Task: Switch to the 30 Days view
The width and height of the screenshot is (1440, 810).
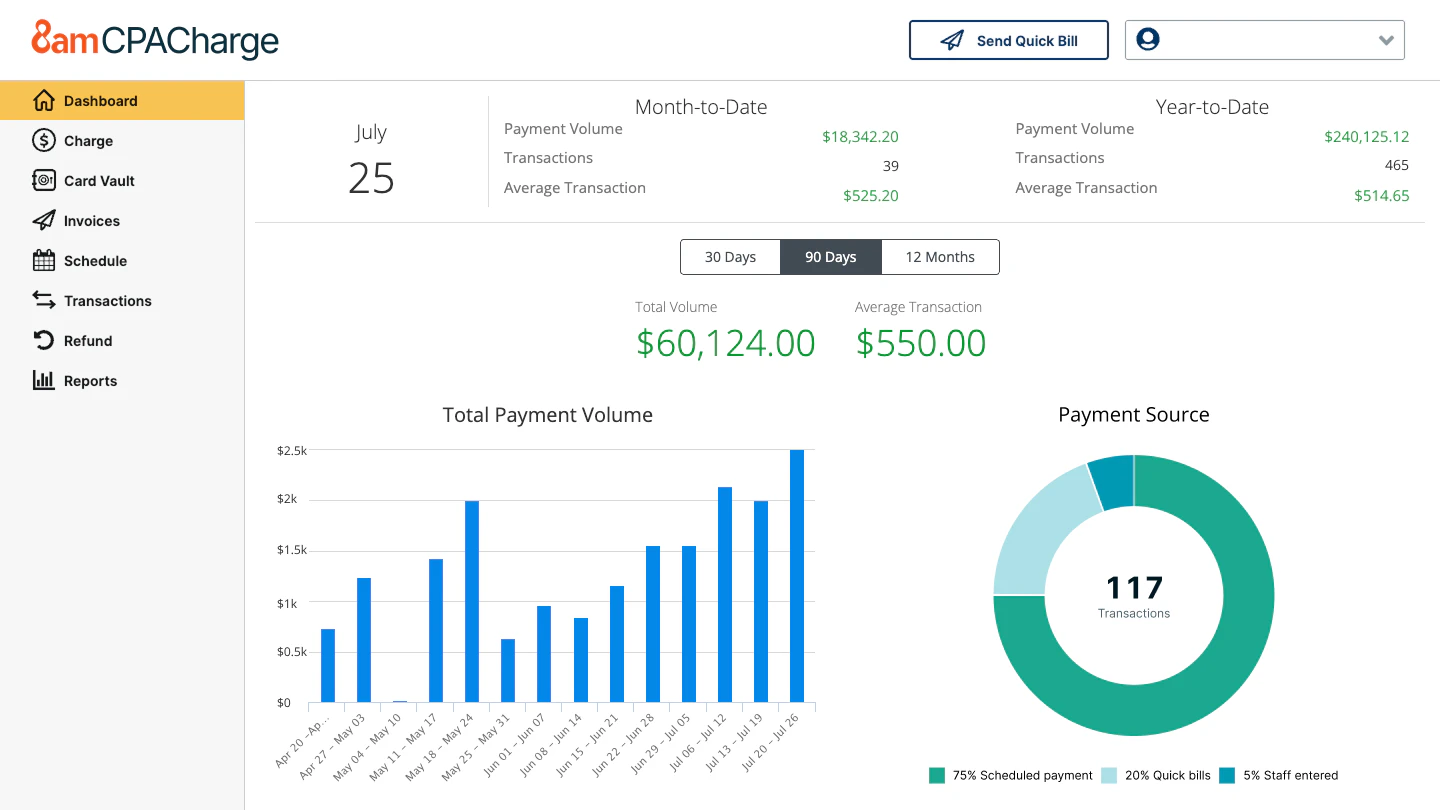Action: (x=730, y=257)
